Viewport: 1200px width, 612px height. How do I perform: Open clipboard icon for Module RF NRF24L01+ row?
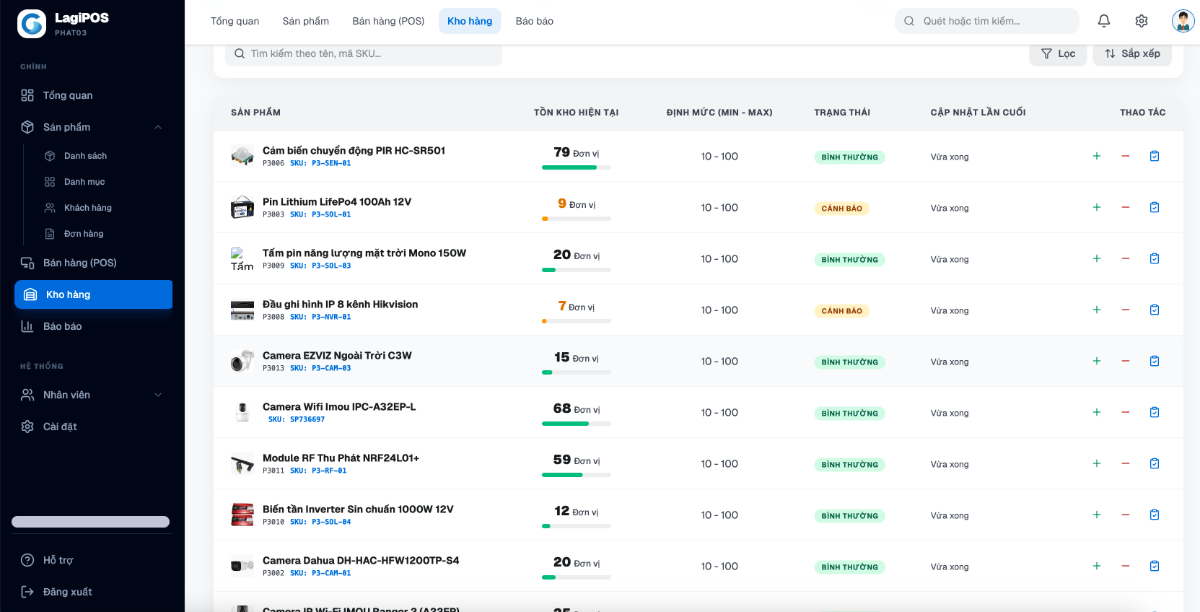tap(1154, 463)
